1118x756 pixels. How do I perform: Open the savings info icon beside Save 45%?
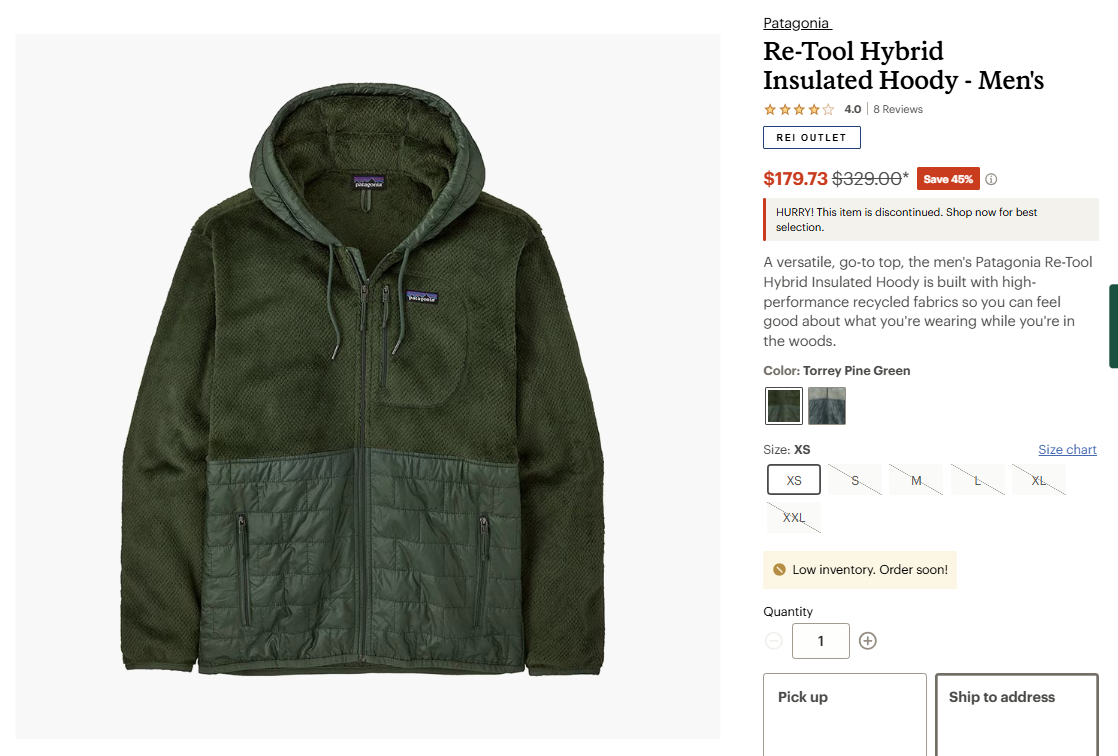pos(991,179)
